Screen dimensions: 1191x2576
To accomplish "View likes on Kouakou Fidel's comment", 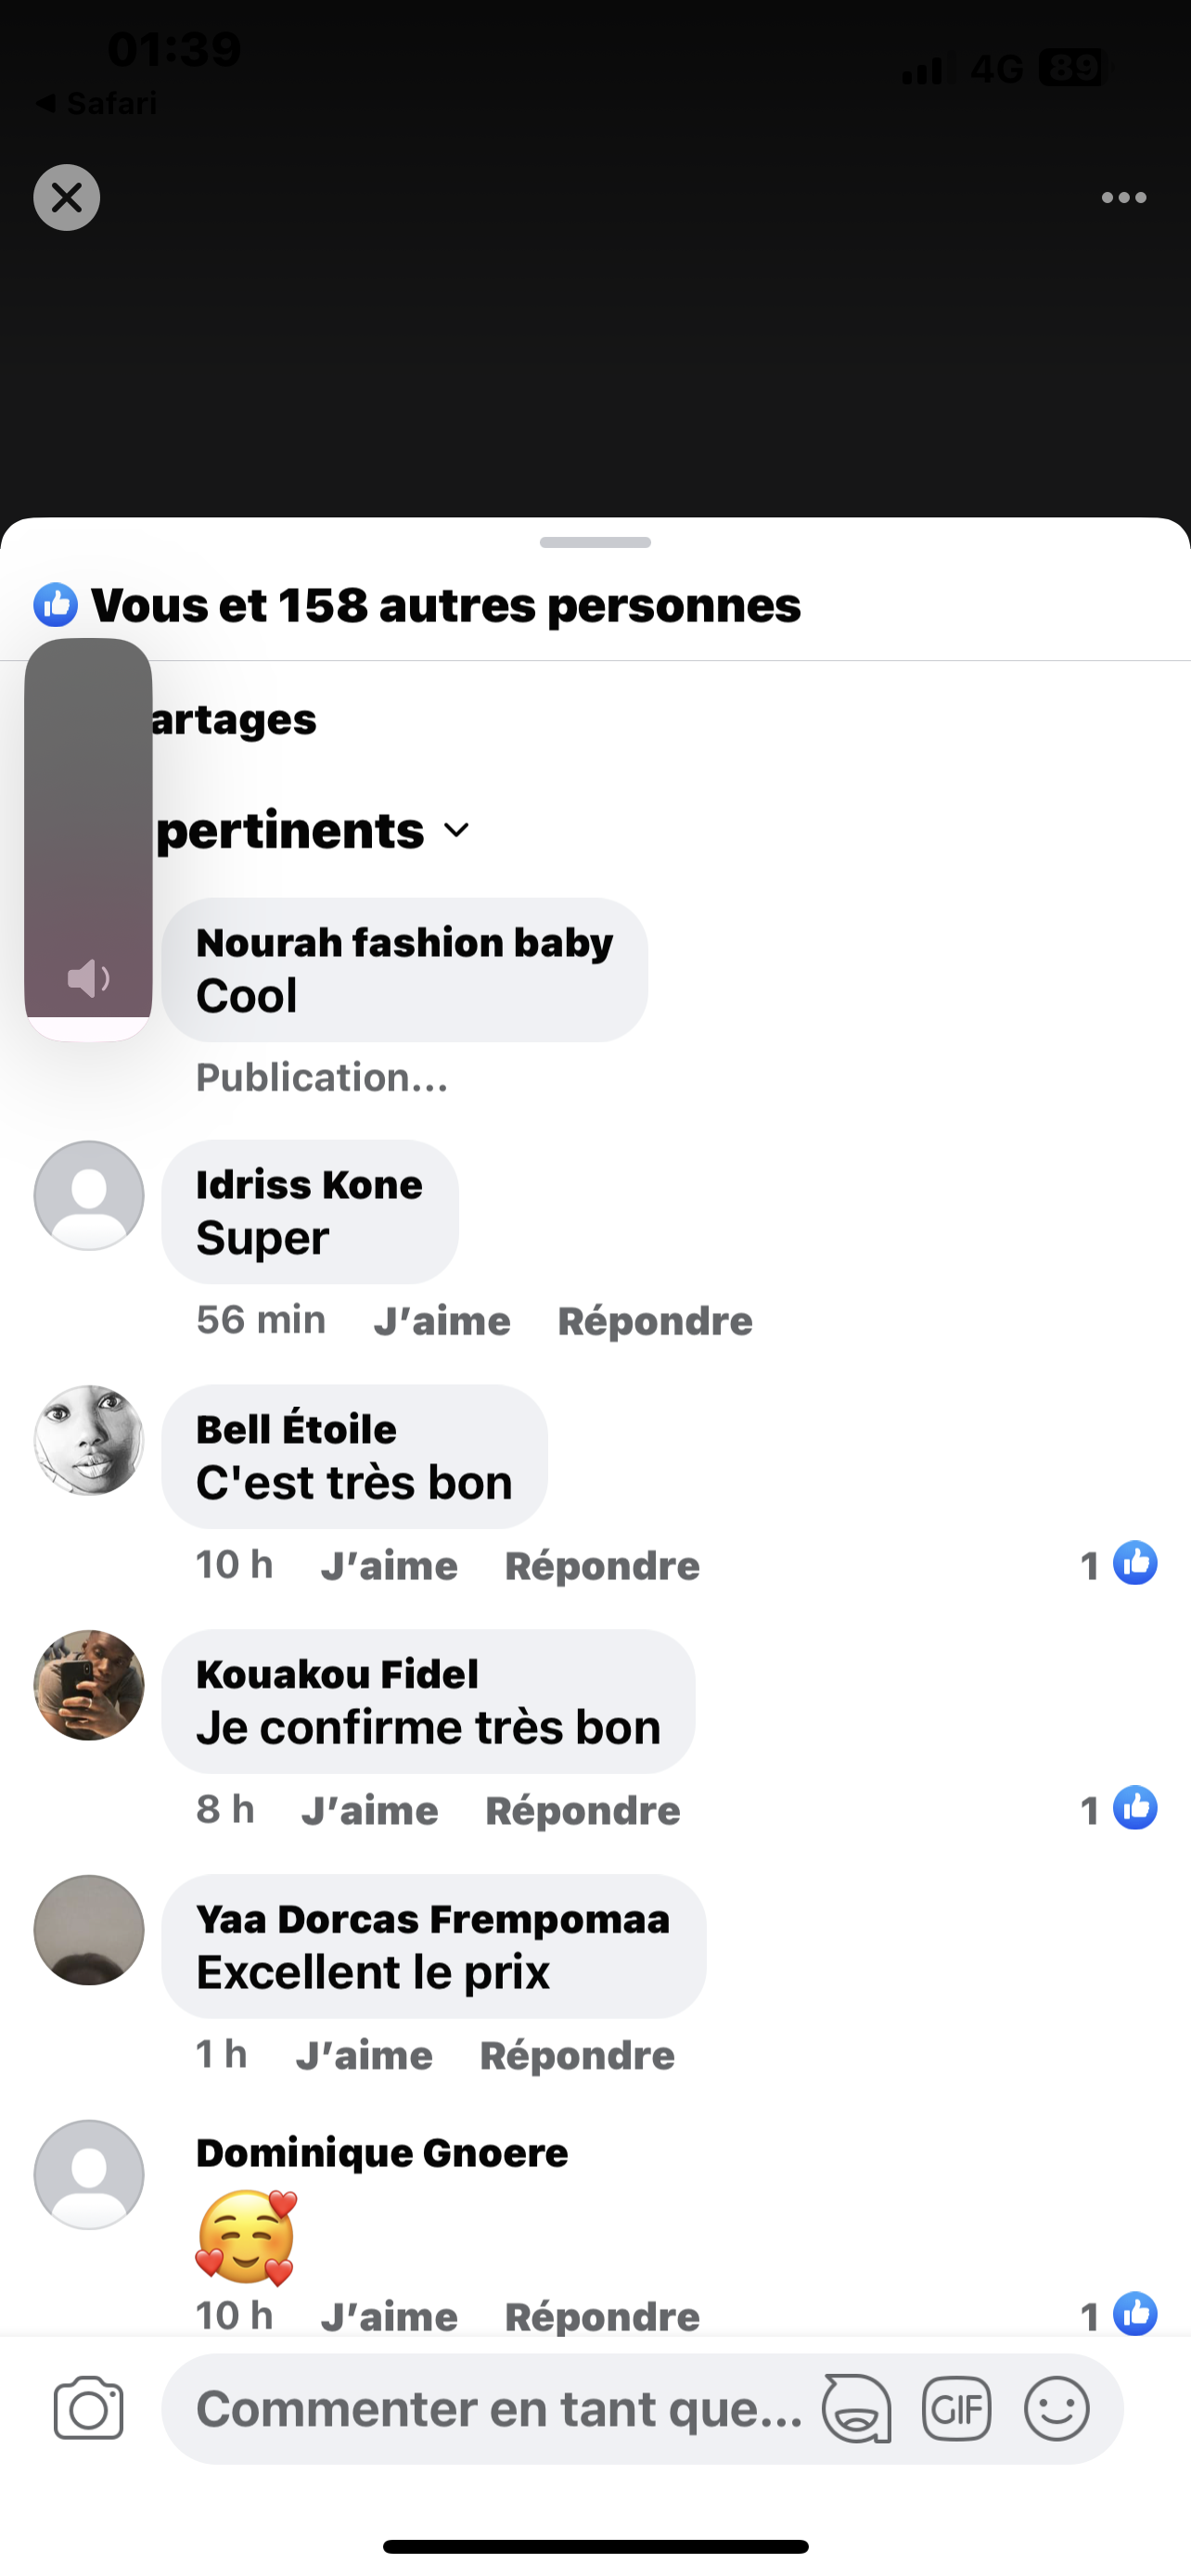I will 1120,1809.
